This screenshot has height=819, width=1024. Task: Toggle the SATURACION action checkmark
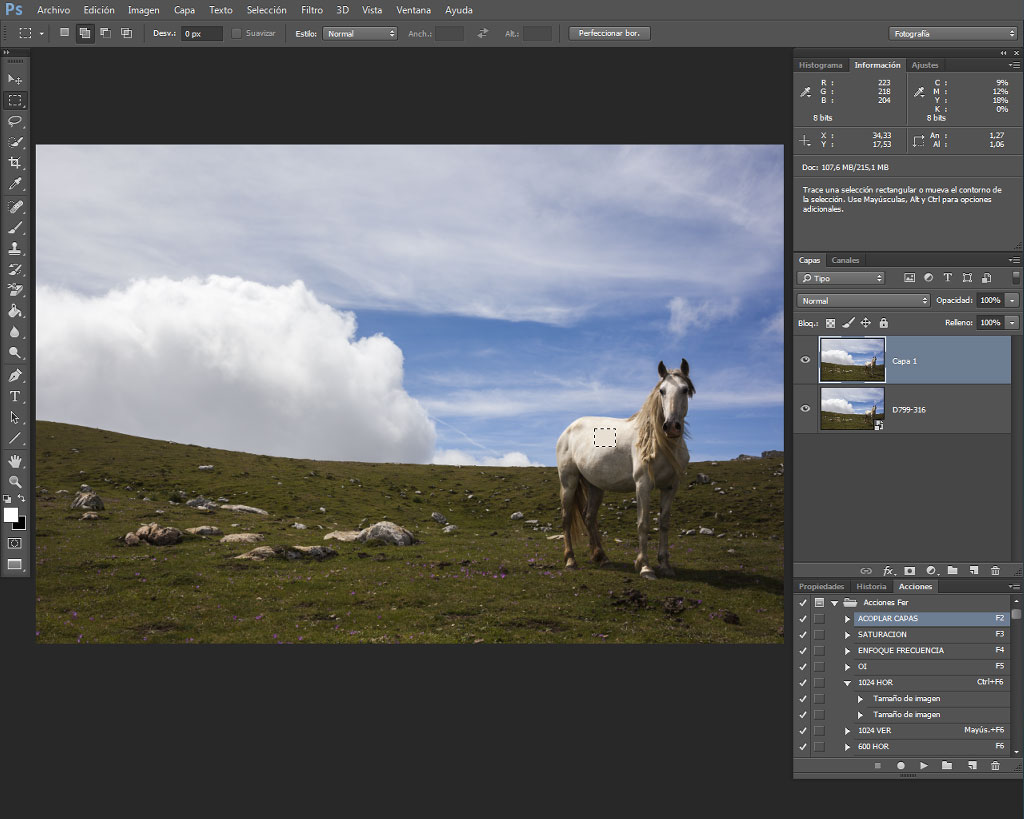point(803,635)
